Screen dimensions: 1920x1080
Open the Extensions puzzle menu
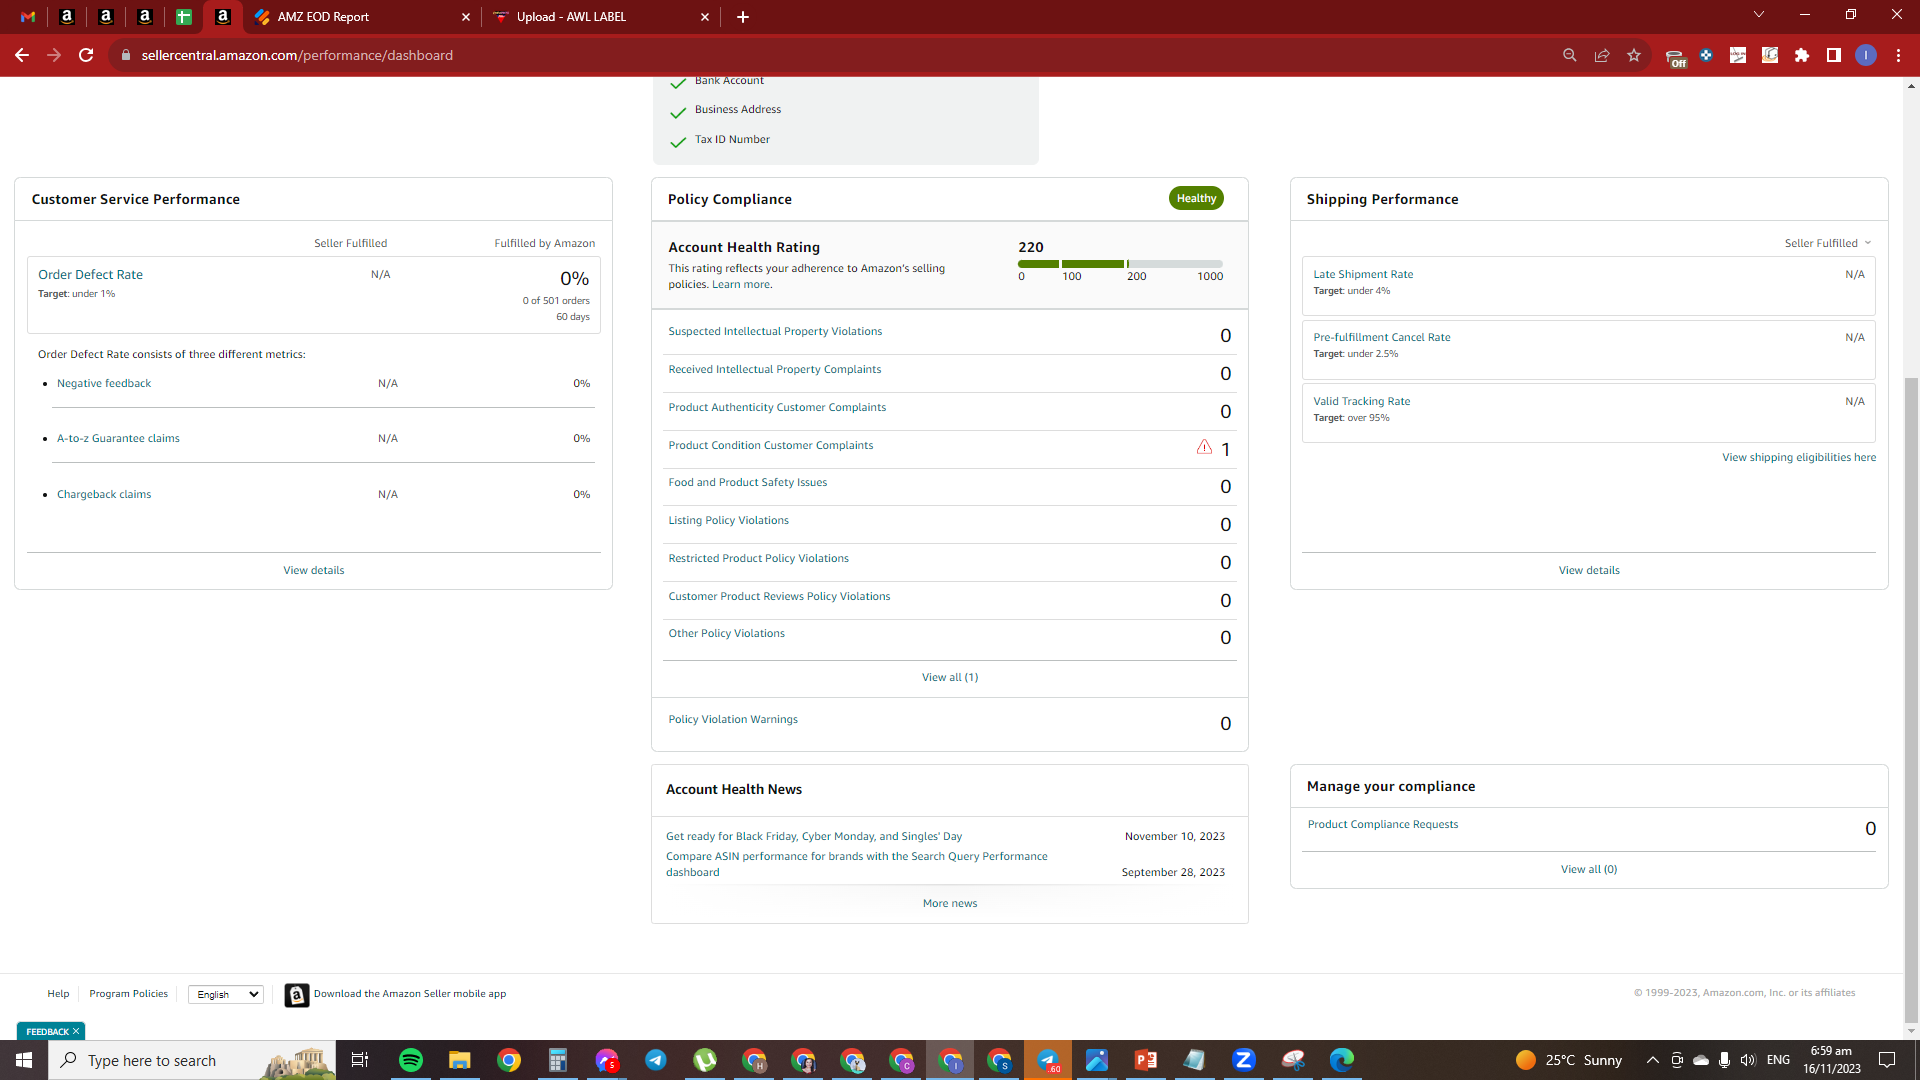[x=1802, y=55]
